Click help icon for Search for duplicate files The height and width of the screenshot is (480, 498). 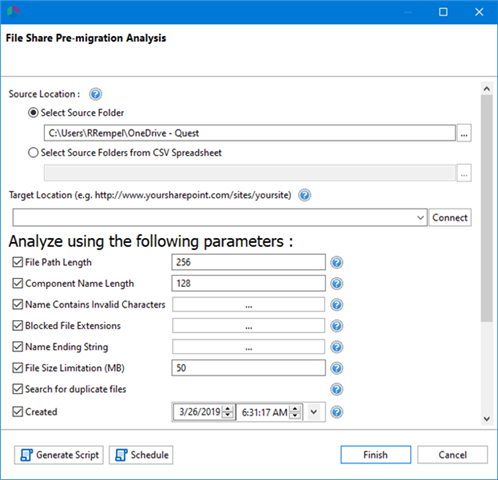337,389
